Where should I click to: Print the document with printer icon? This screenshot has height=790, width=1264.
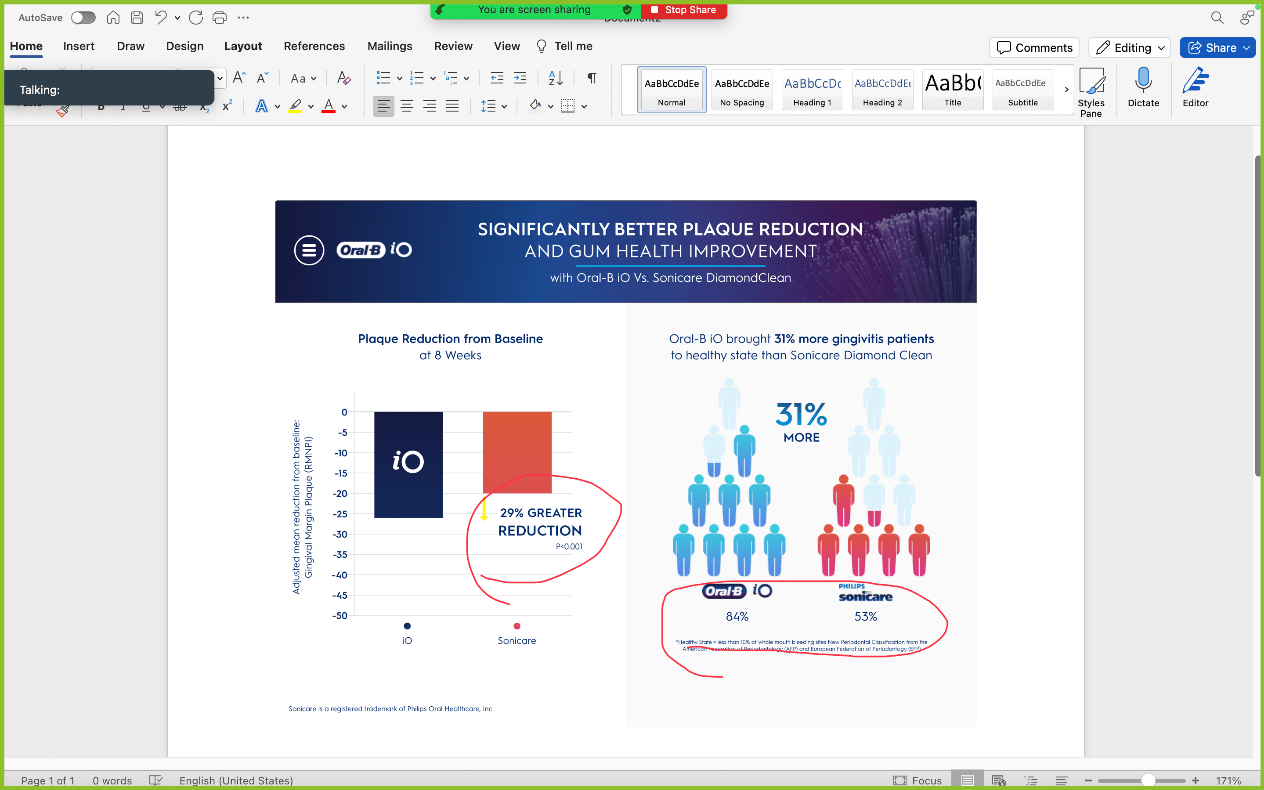tap(220, 18)
